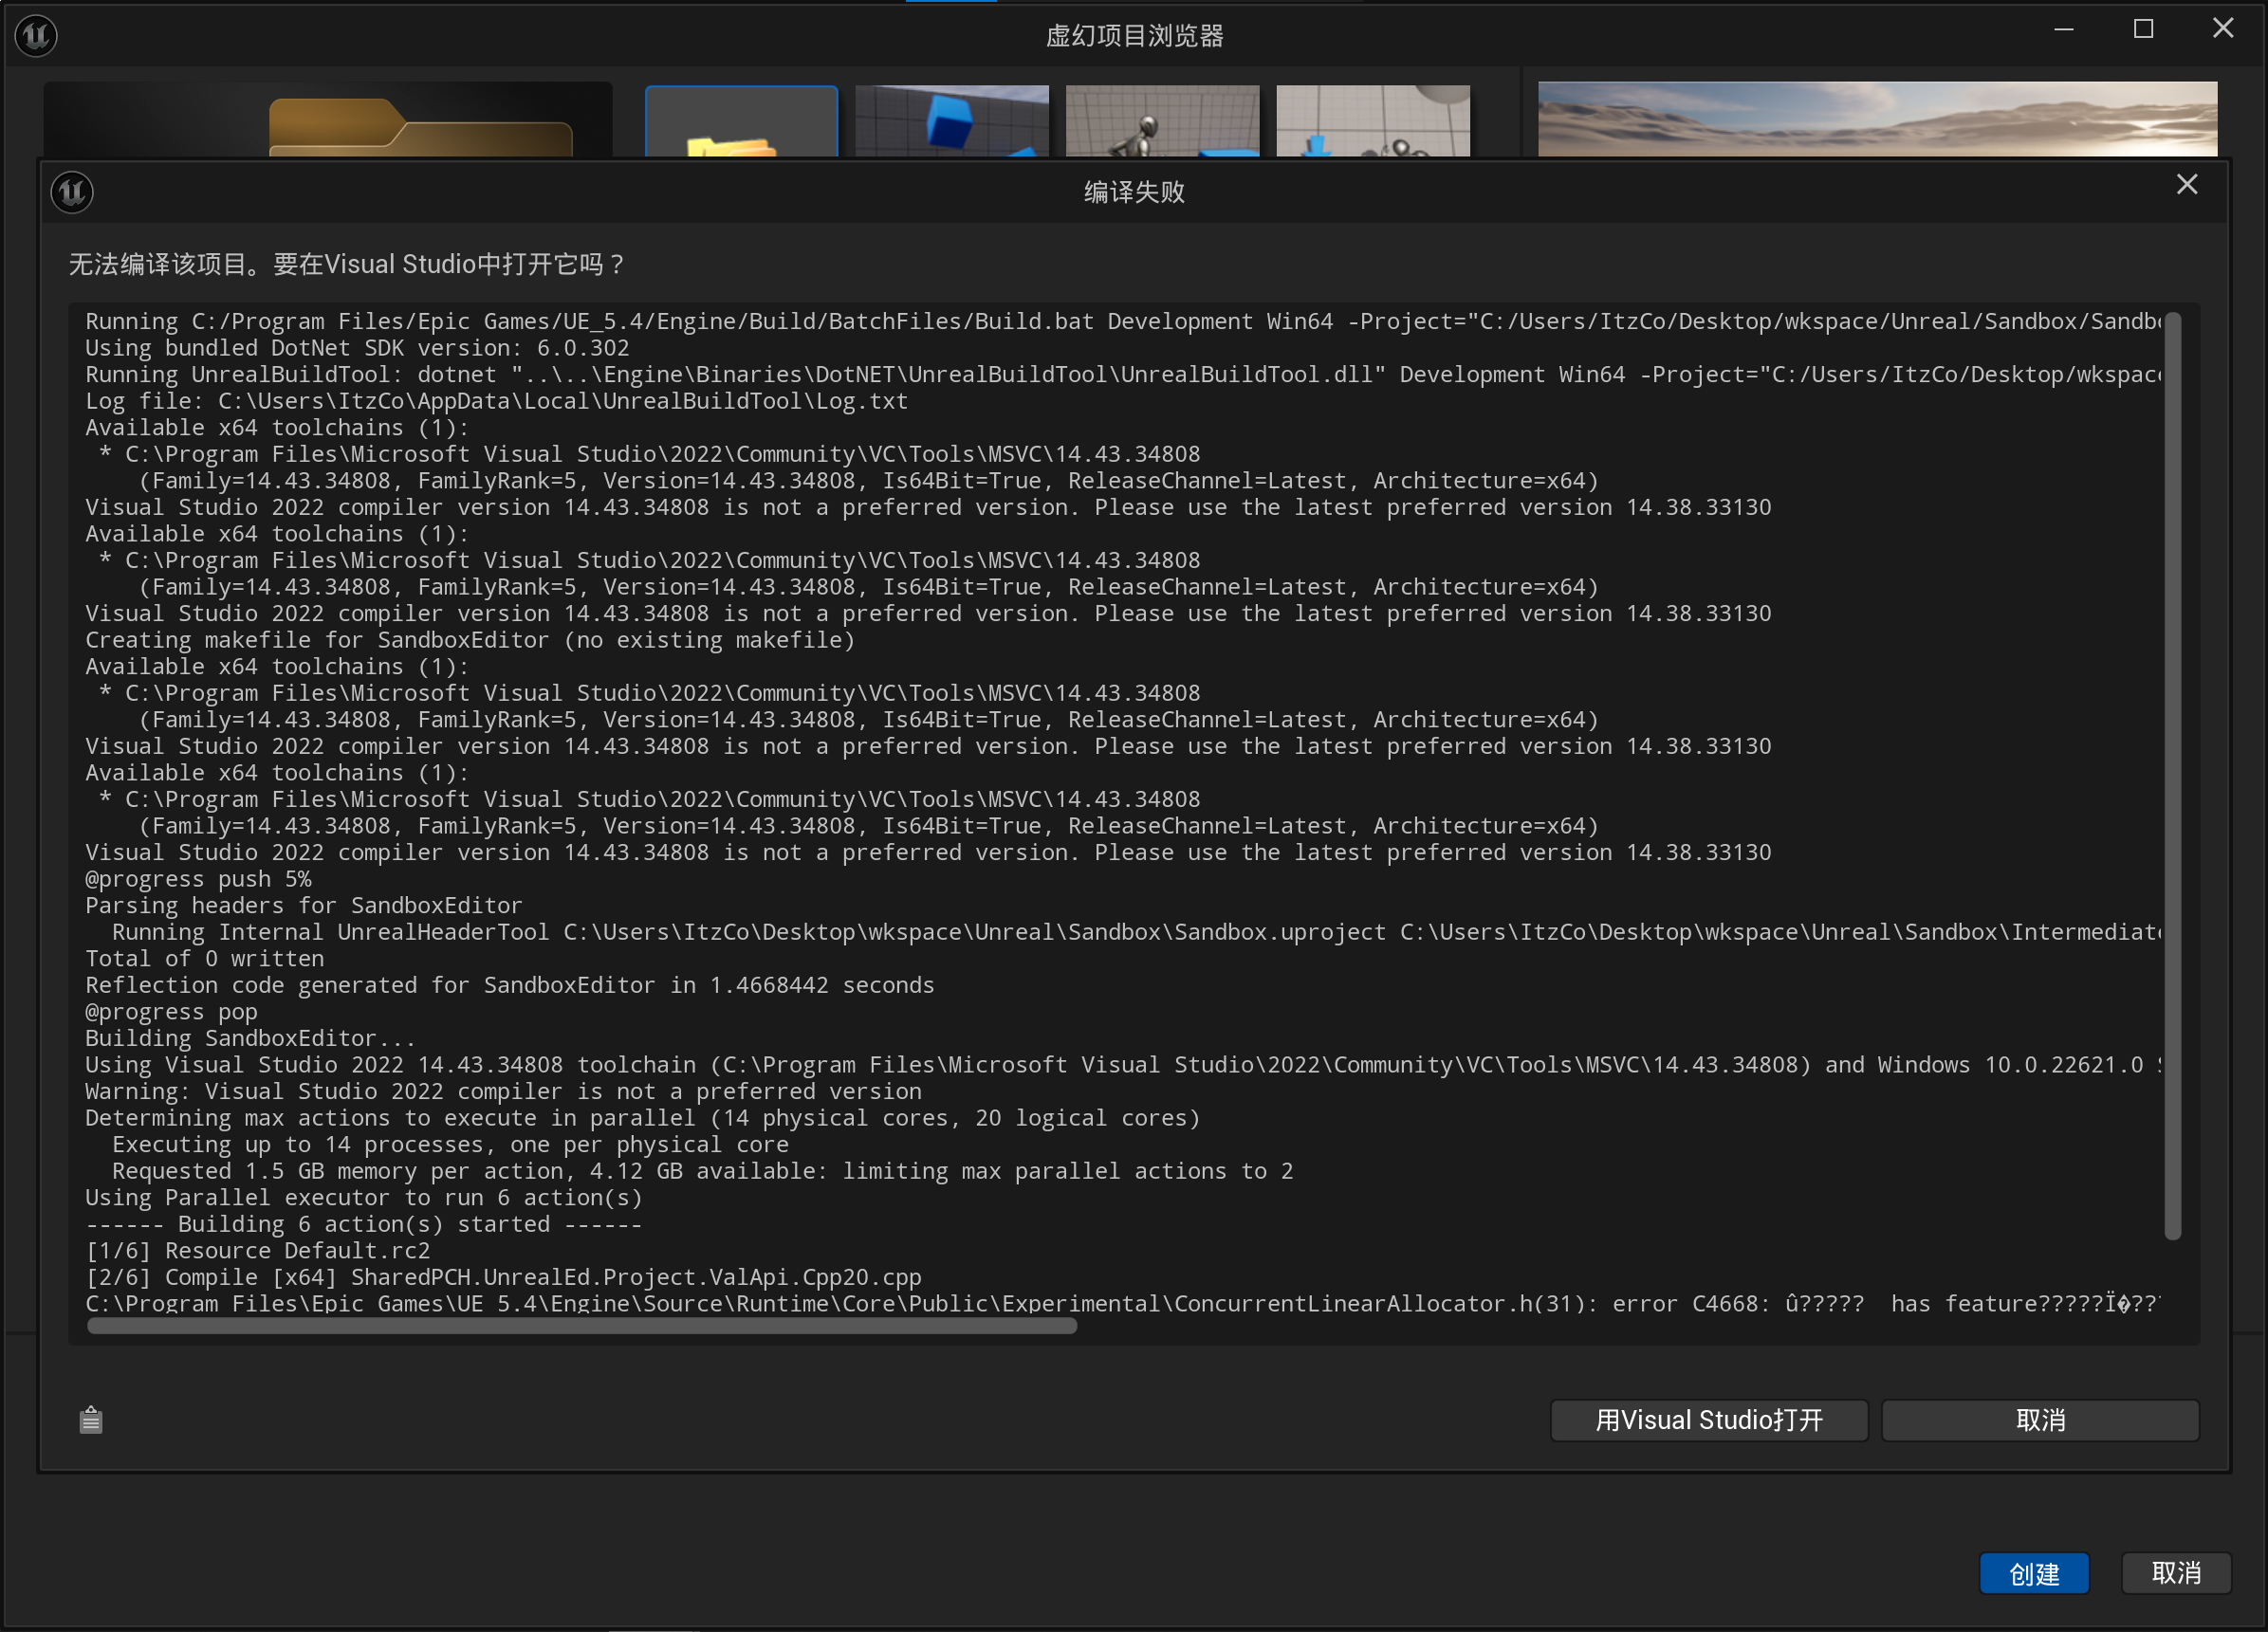The image size is (2268, 1632).
Task: Click 用Visual Studio打开 button
Action: click(x=1708, y=1419)
